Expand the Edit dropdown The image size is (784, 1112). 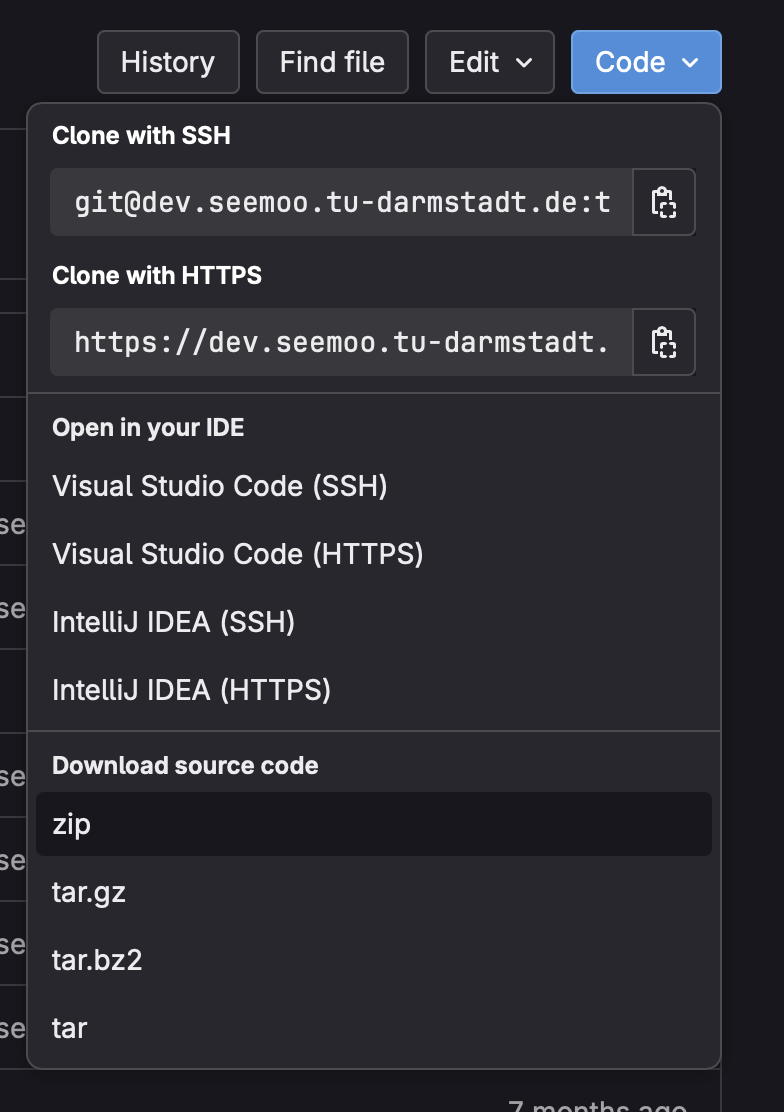pos(490,62)
